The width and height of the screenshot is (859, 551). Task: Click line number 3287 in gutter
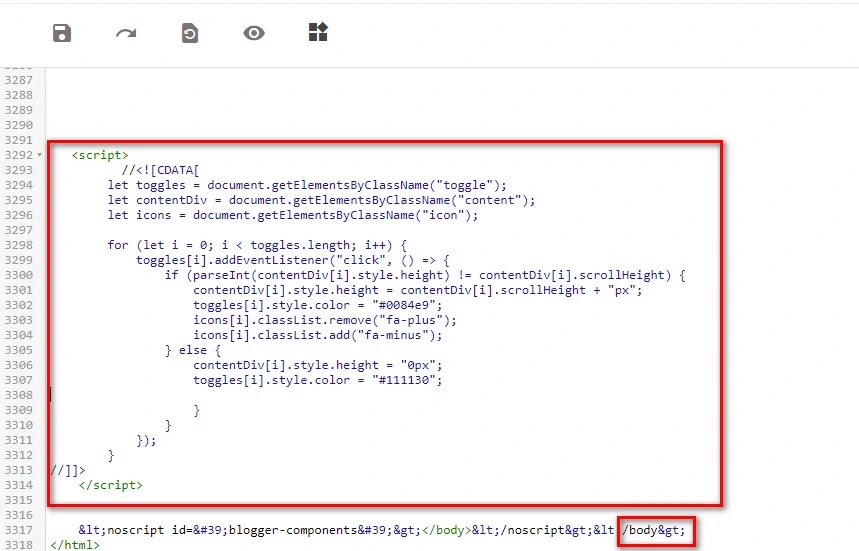click(x=19, y=80)
